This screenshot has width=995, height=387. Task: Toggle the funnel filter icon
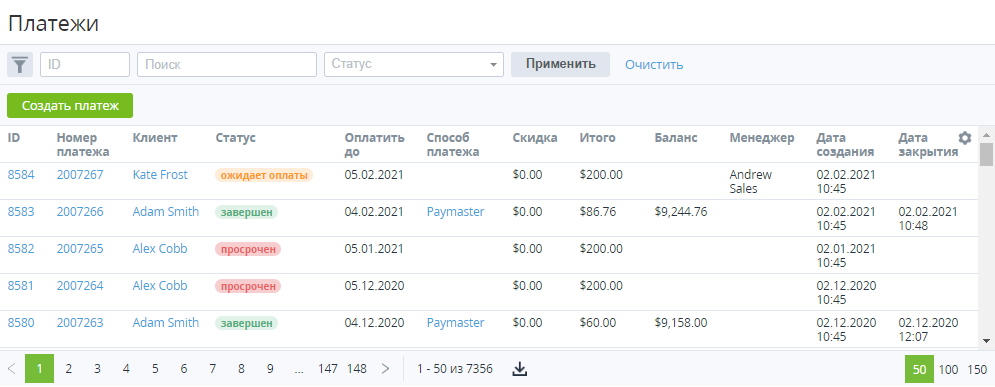point(20,65)
